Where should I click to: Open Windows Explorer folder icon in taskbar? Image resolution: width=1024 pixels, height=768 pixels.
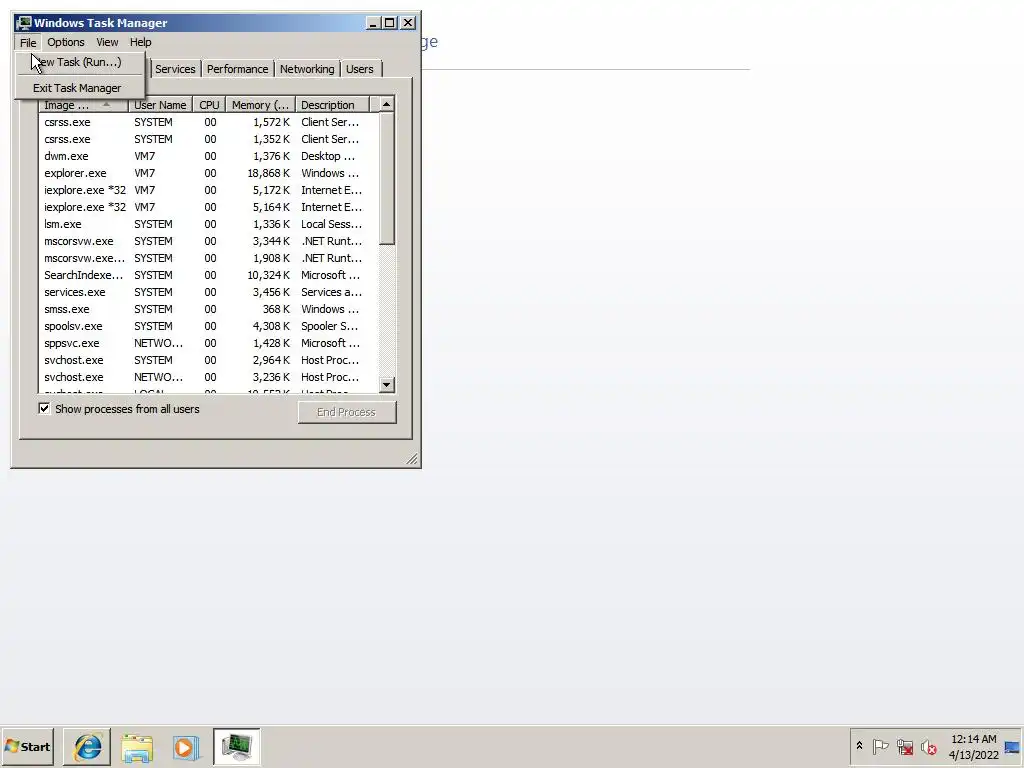point(137,747)
